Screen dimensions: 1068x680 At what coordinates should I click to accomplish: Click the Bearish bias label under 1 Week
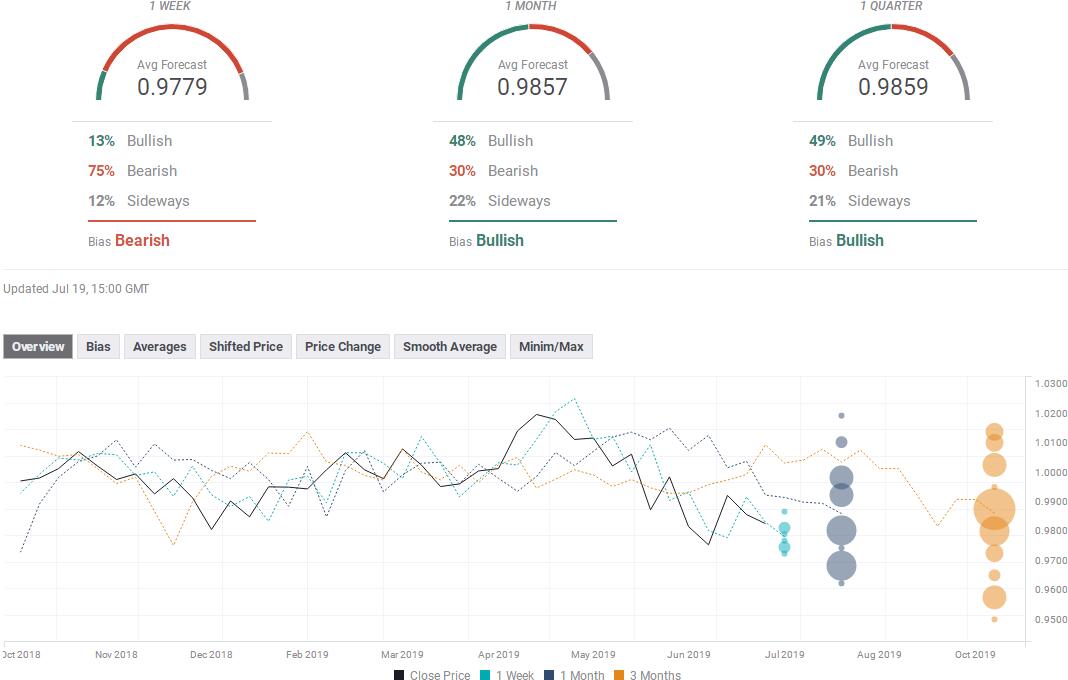(142, 241)
